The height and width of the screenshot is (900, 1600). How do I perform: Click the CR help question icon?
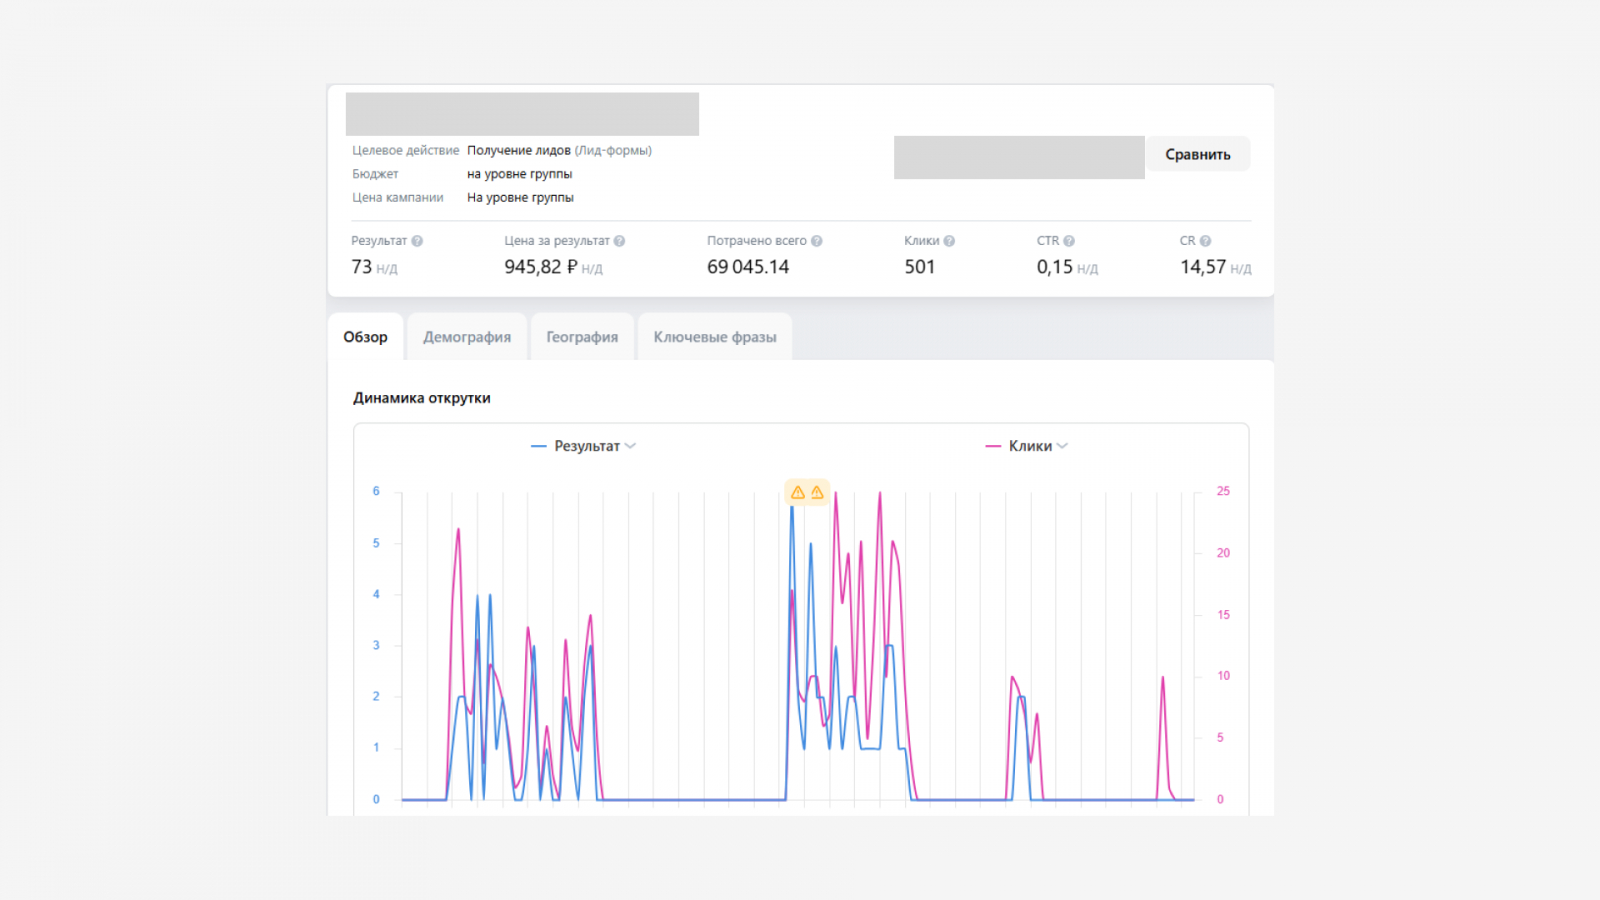[1205, 241]
